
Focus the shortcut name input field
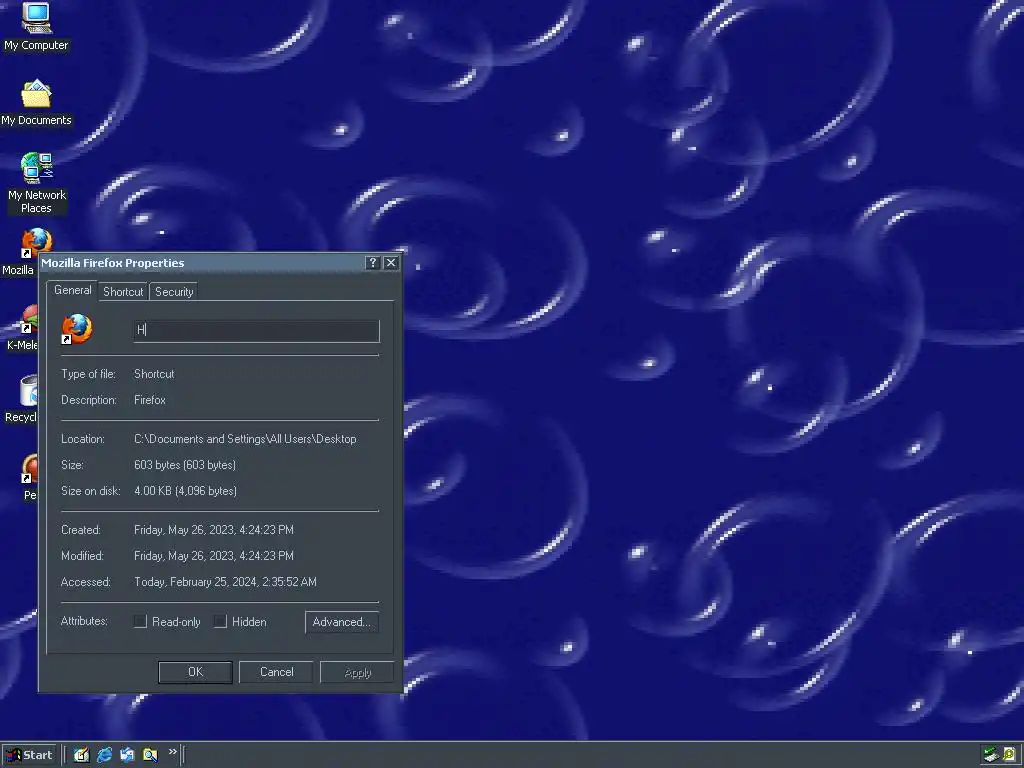[x=257, y=330]
